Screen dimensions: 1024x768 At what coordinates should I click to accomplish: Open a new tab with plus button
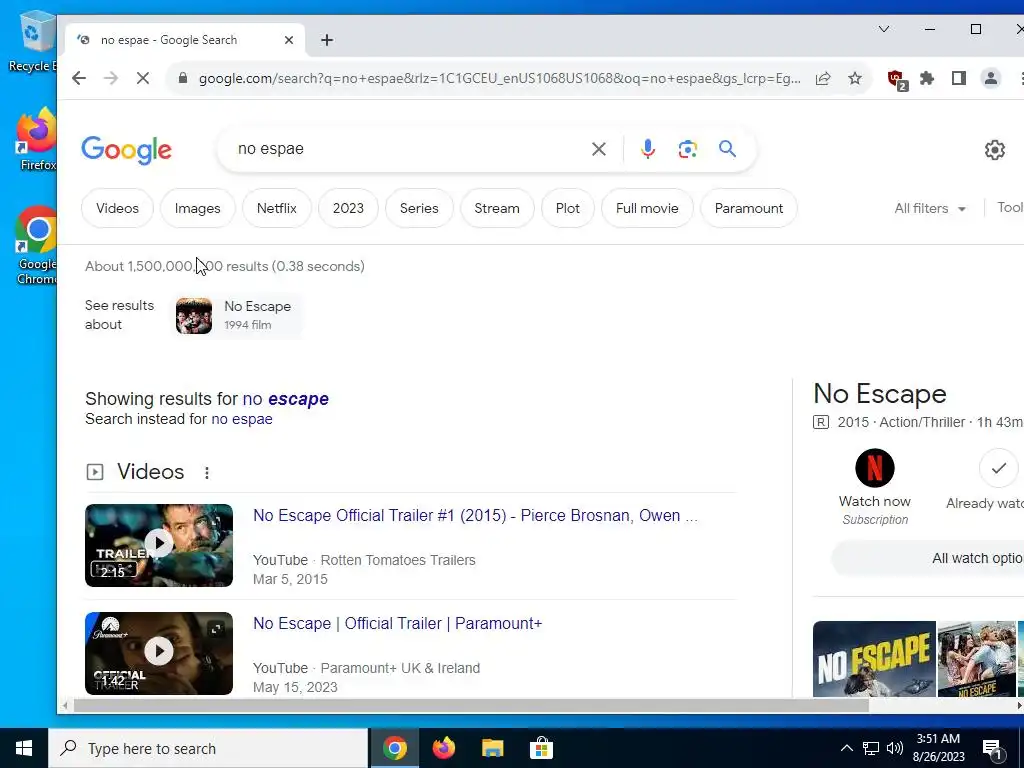(327, 40)
